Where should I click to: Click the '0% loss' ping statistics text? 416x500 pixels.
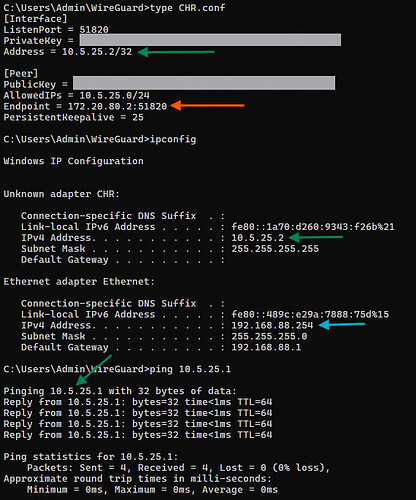(x=299, y=468)
